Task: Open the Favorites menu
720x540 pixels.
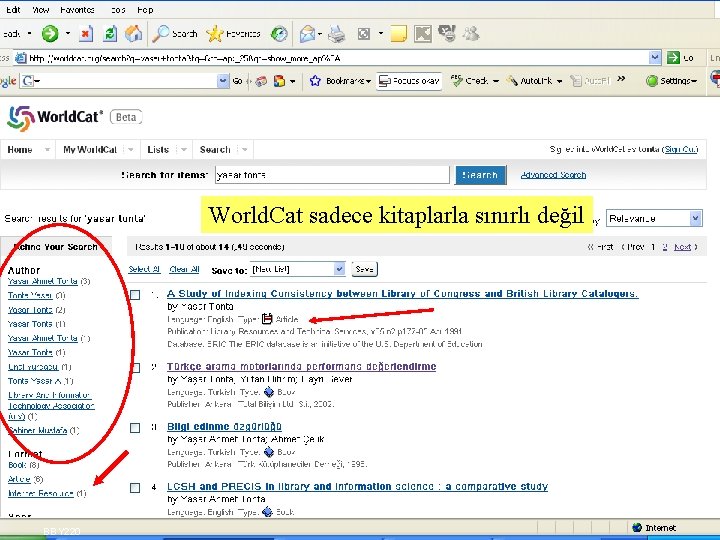Action: [x=77, y=10]
